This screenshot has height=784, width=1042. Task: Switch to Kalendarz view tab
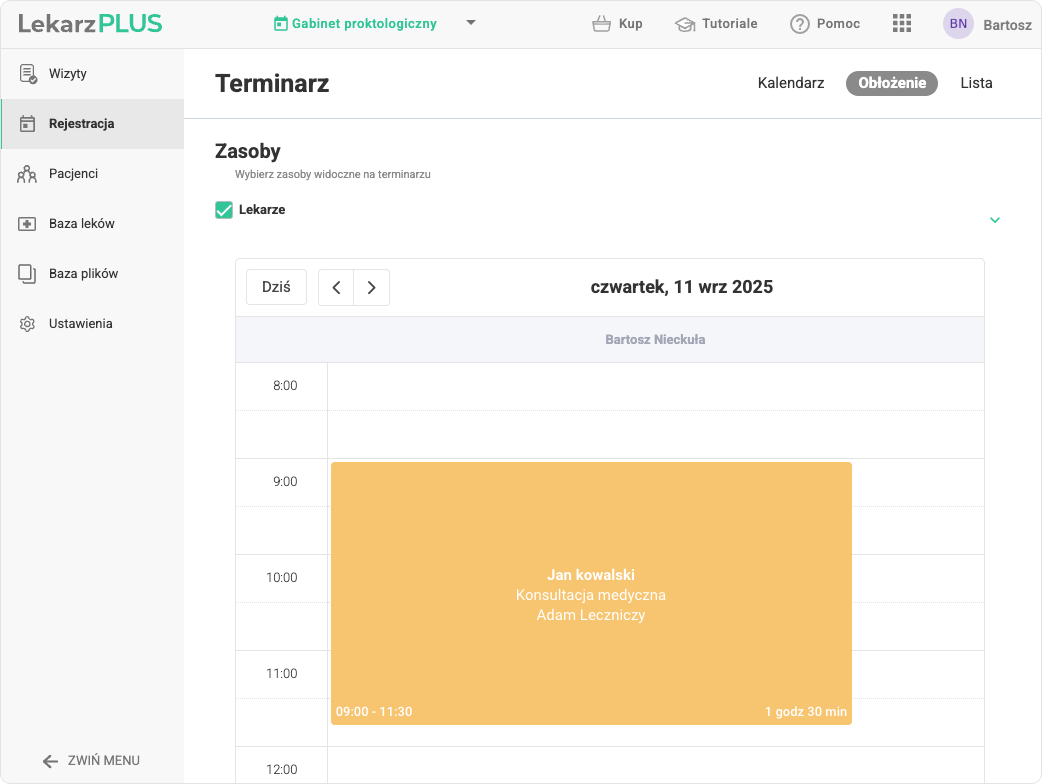point(791,83)
